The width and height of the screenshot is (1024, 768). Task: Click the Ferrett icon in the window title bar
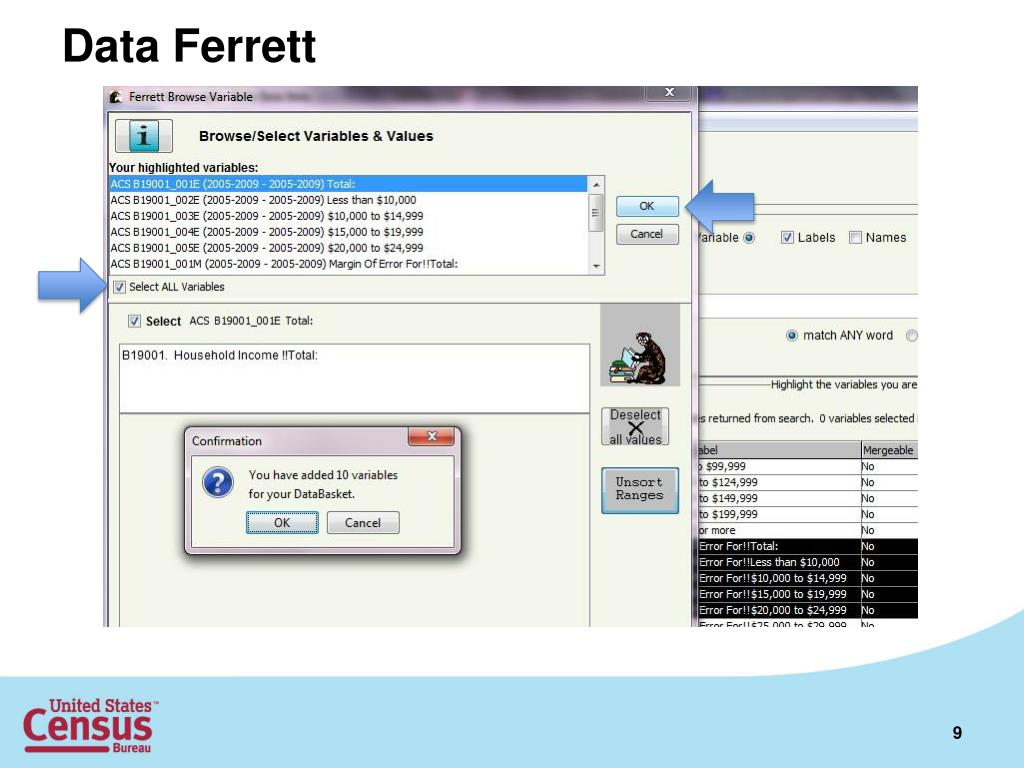114,97
